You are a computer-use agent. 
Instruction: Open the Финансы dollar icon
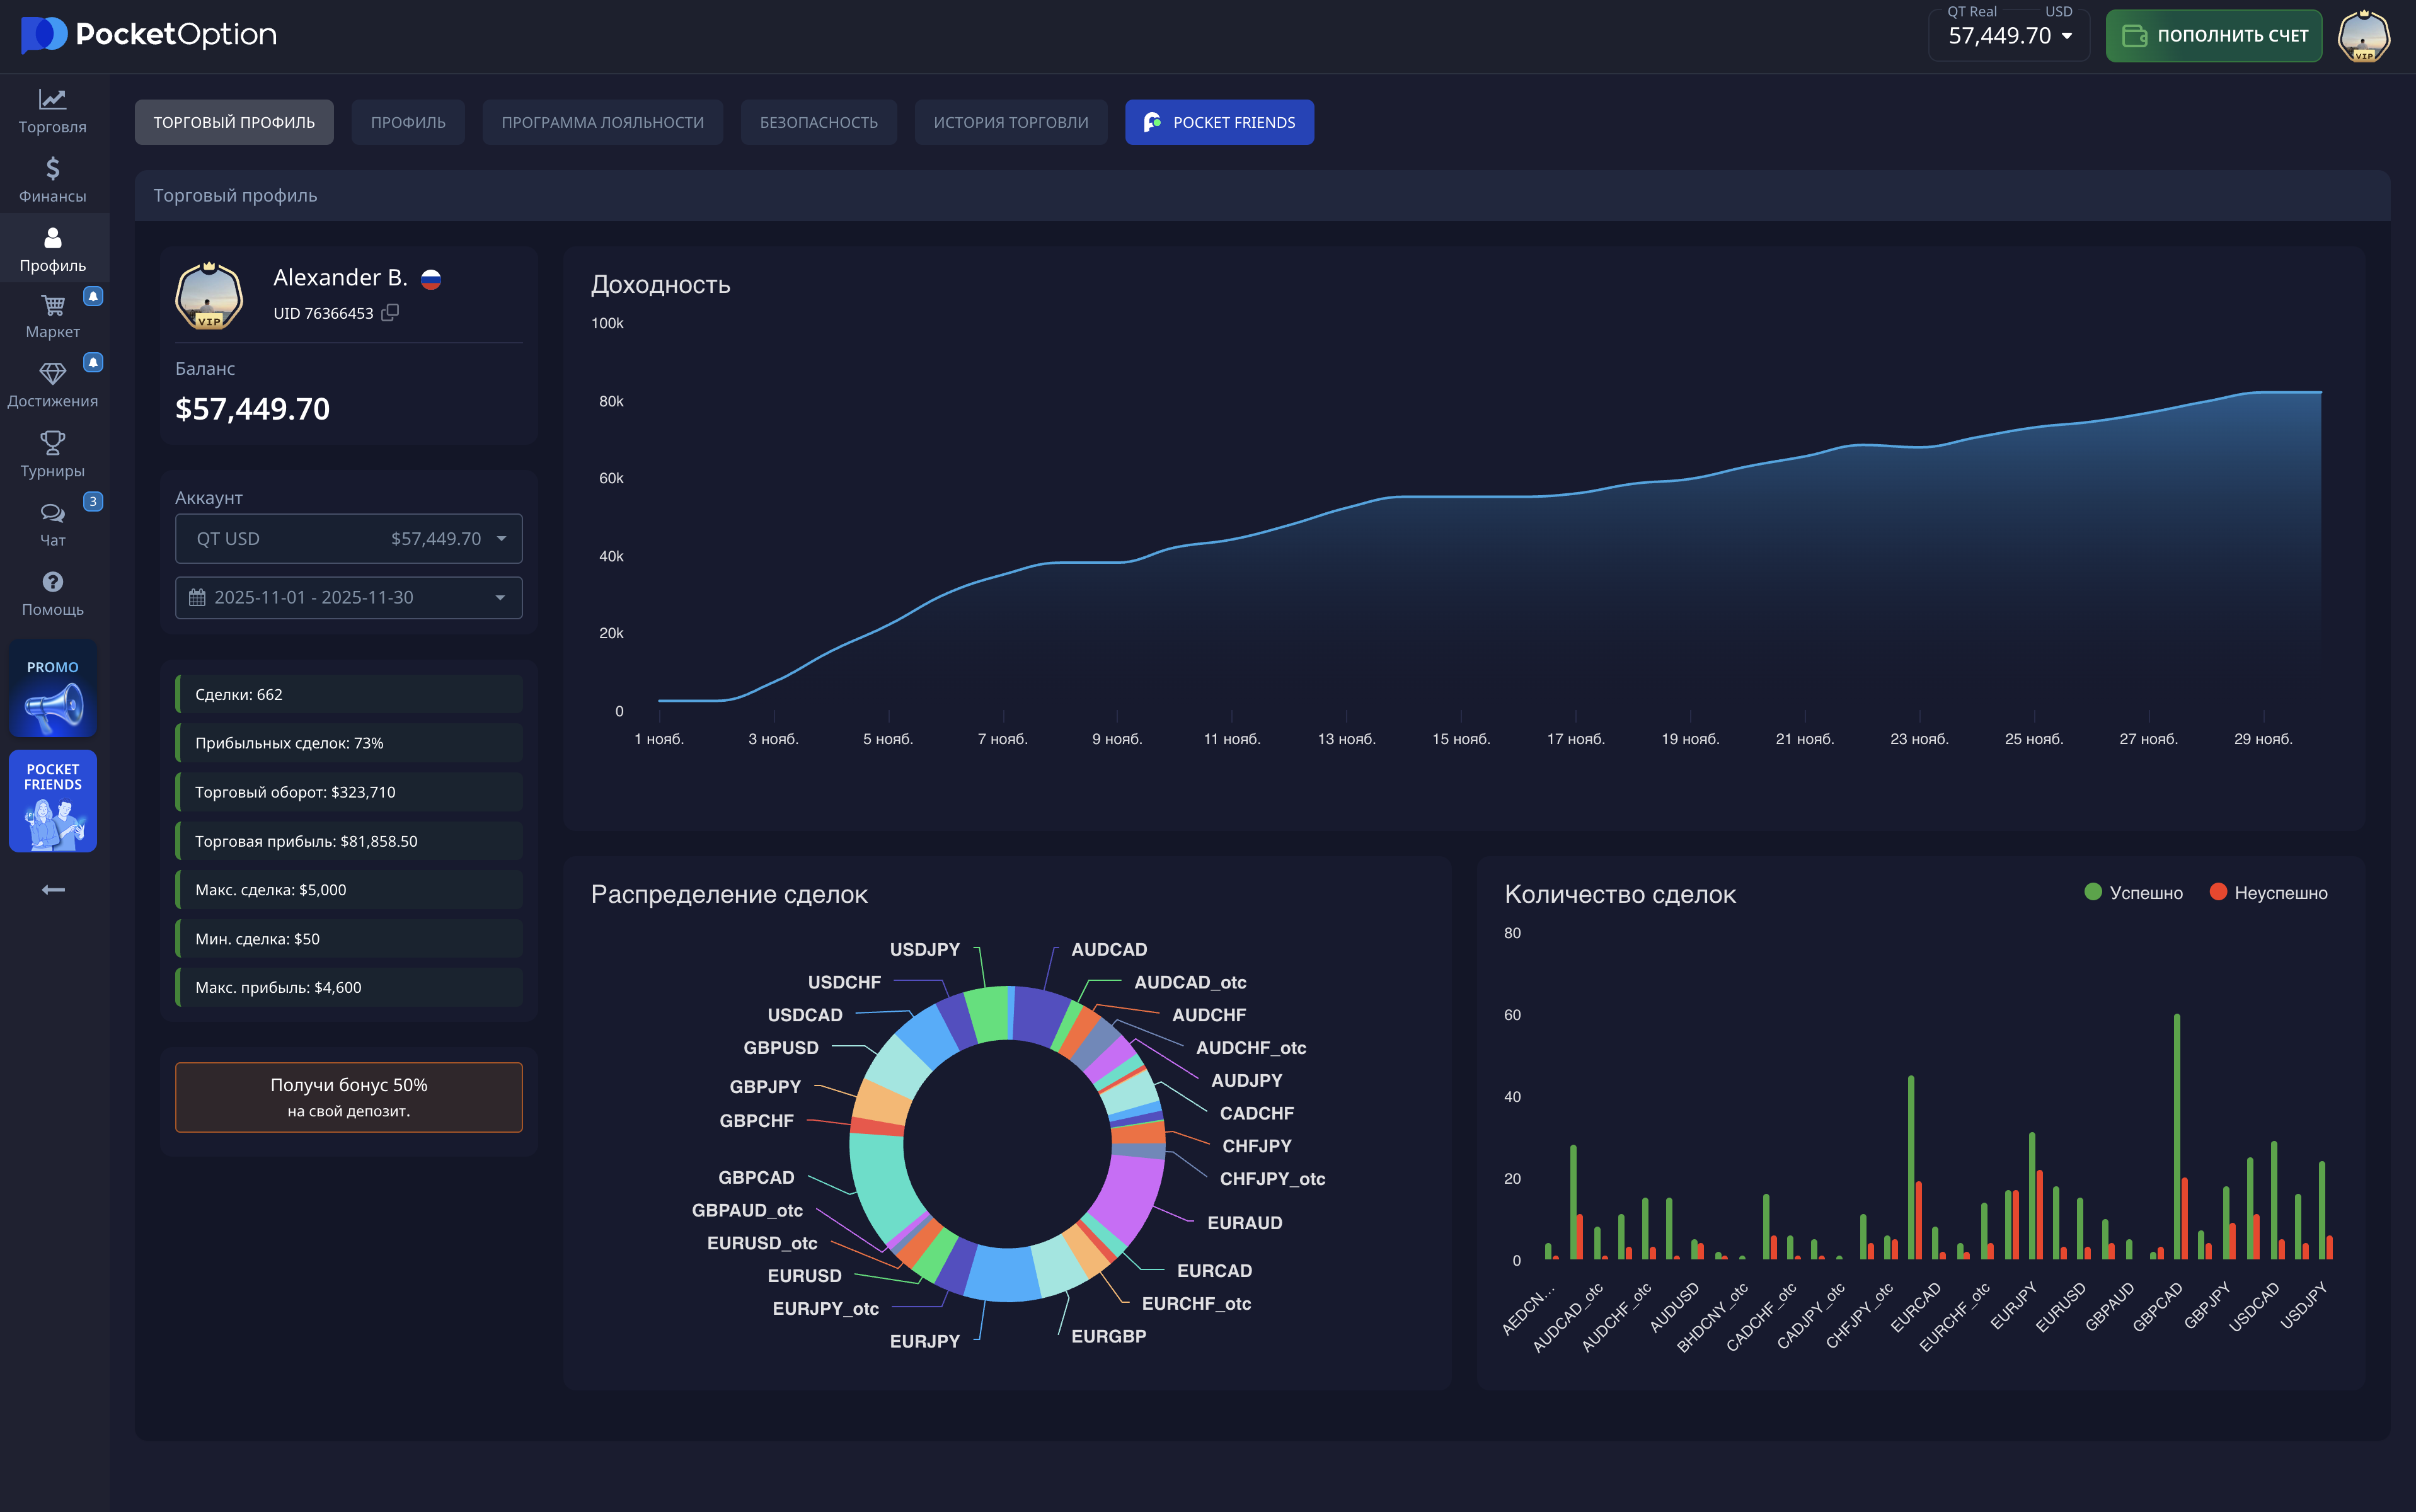point(52,169)
